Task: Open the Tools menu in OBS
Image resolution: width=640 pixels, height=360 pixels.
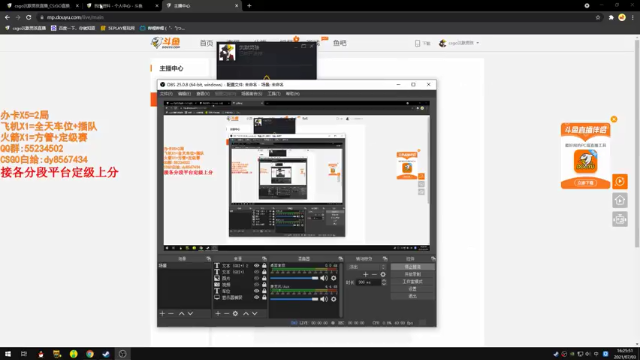Action: click(274, 94)
